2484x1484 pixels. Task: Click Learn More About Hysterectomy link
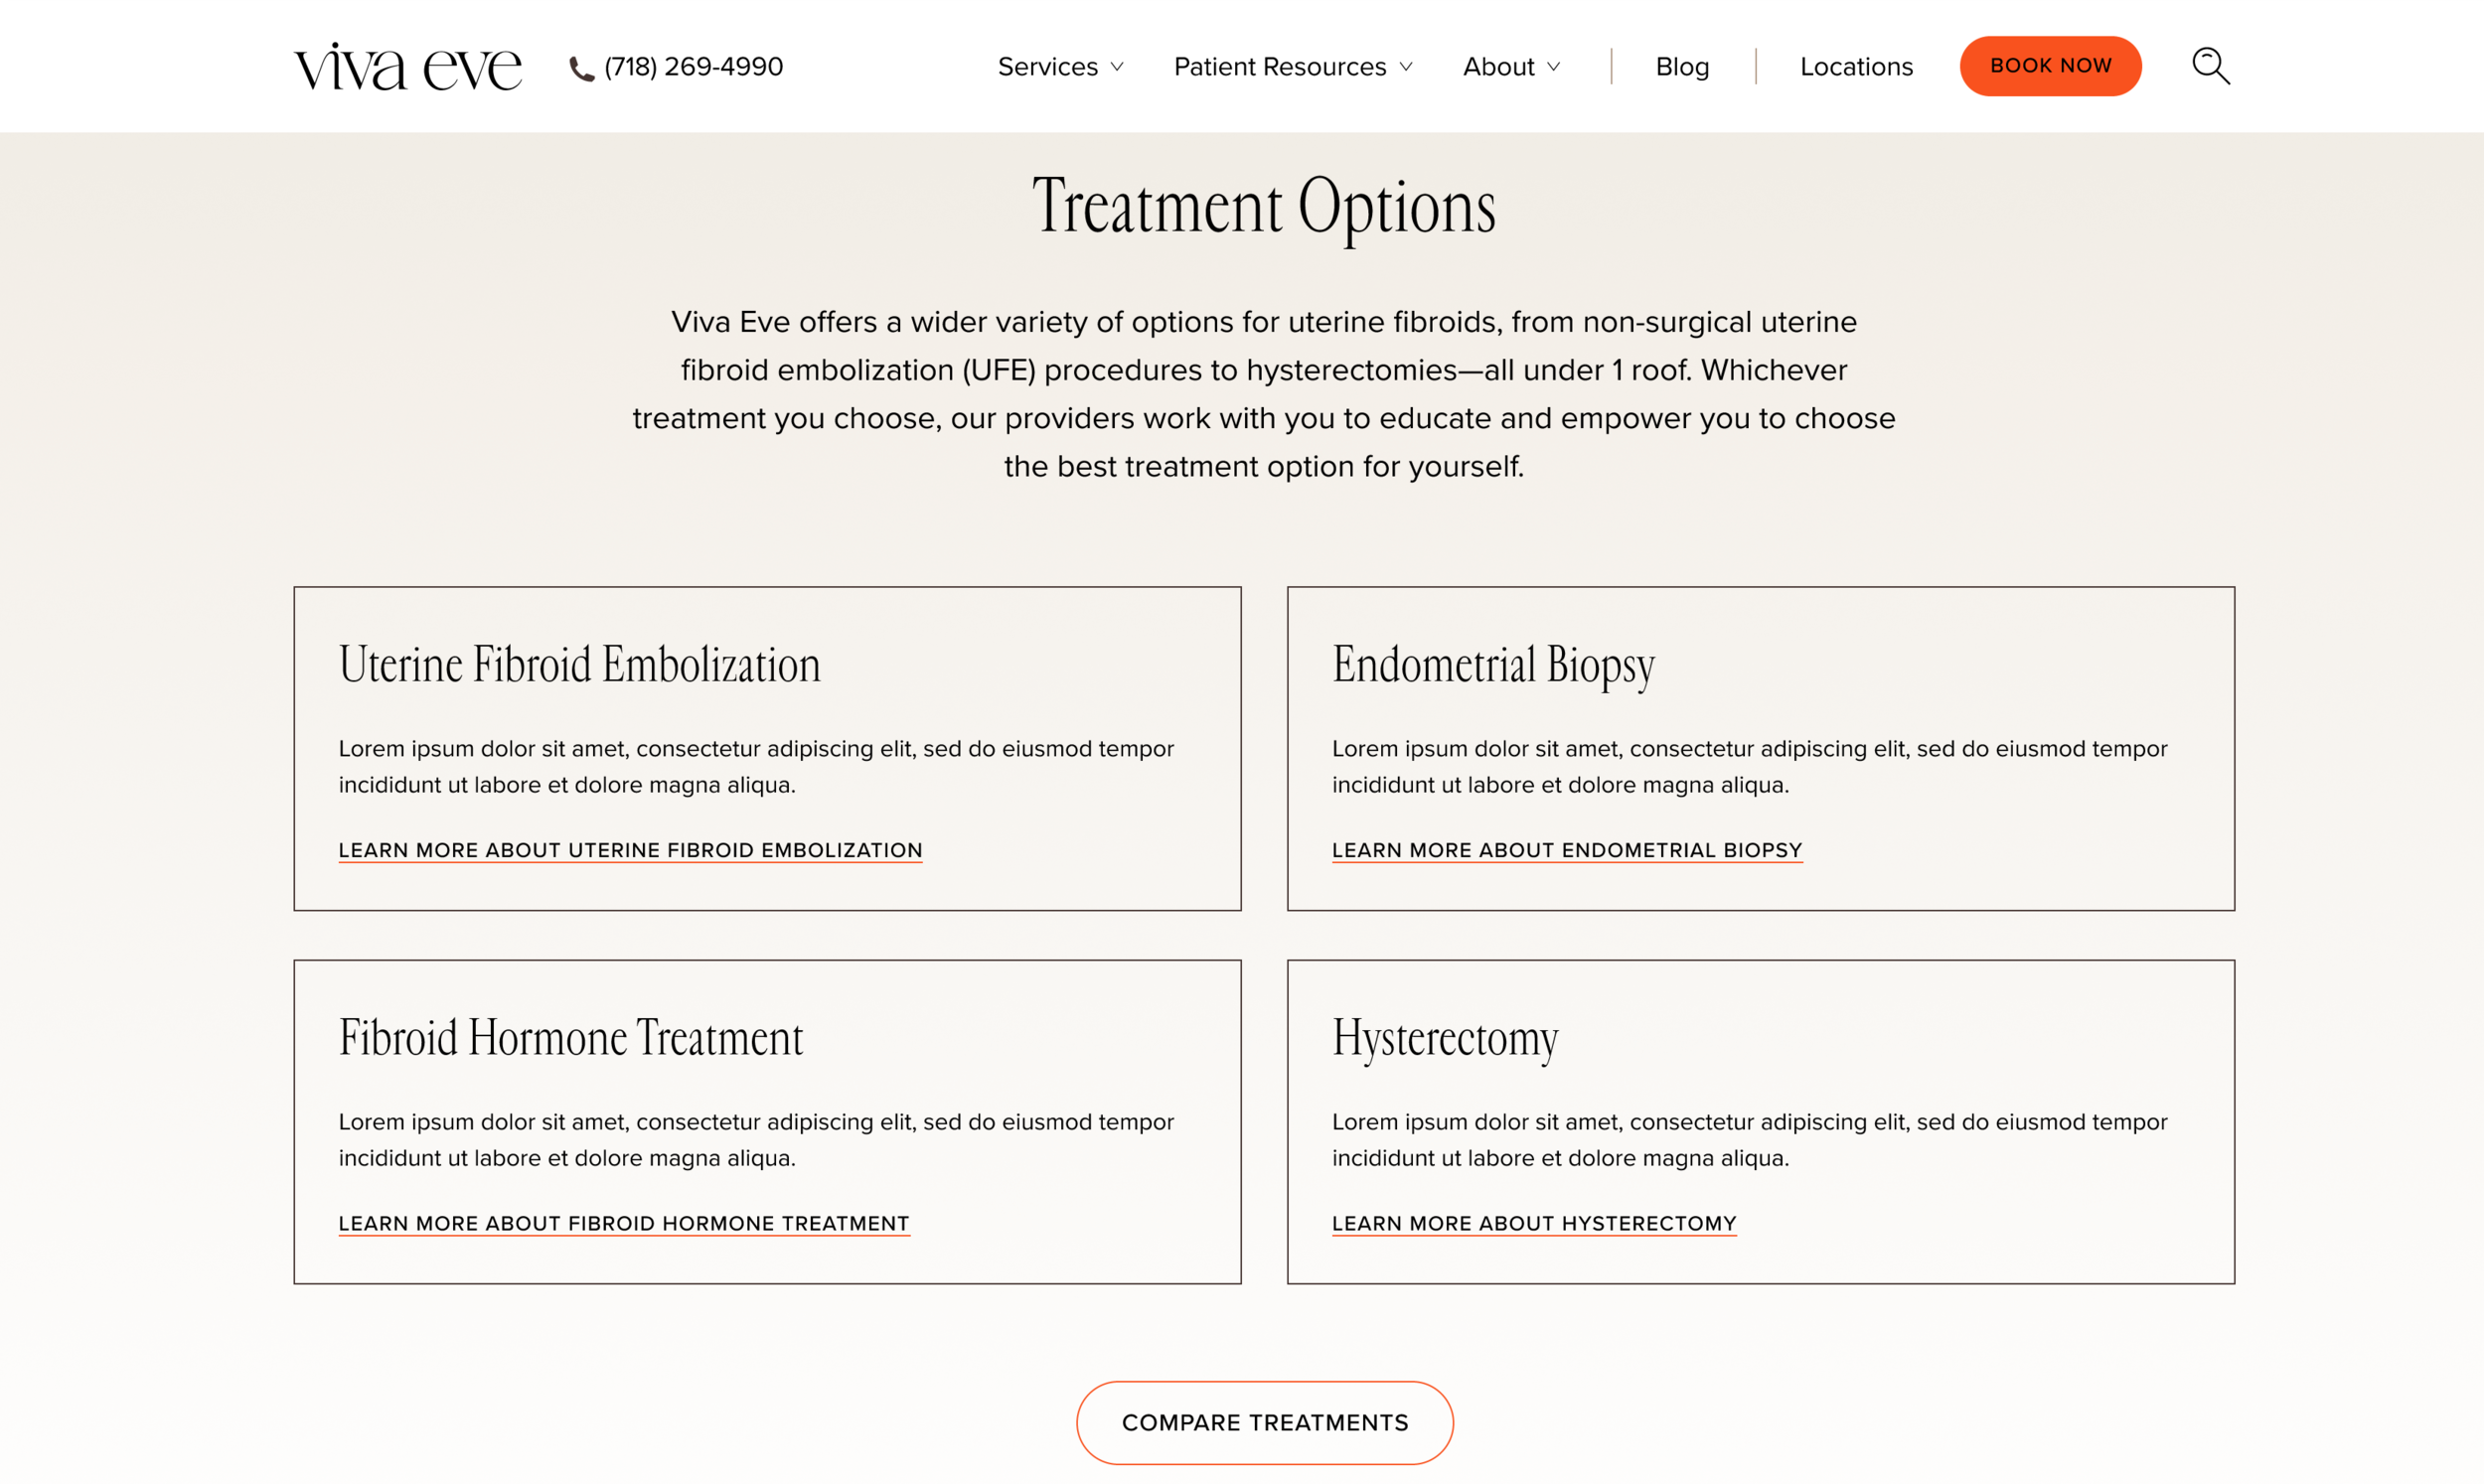coord(1533,1223)
